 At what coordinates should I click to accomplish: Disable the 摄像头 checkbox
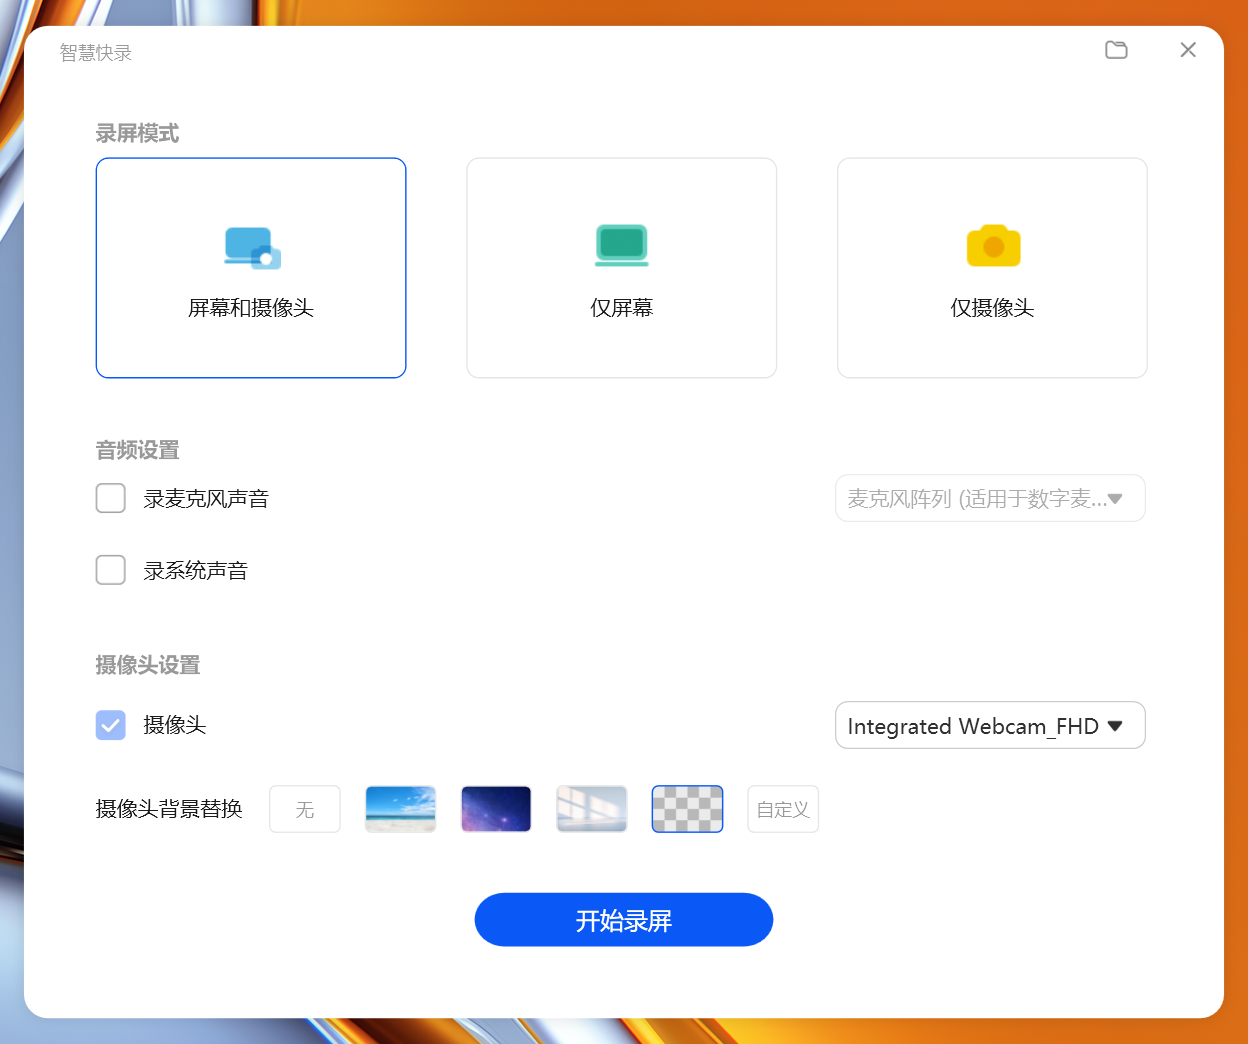(x=110, y=725)
